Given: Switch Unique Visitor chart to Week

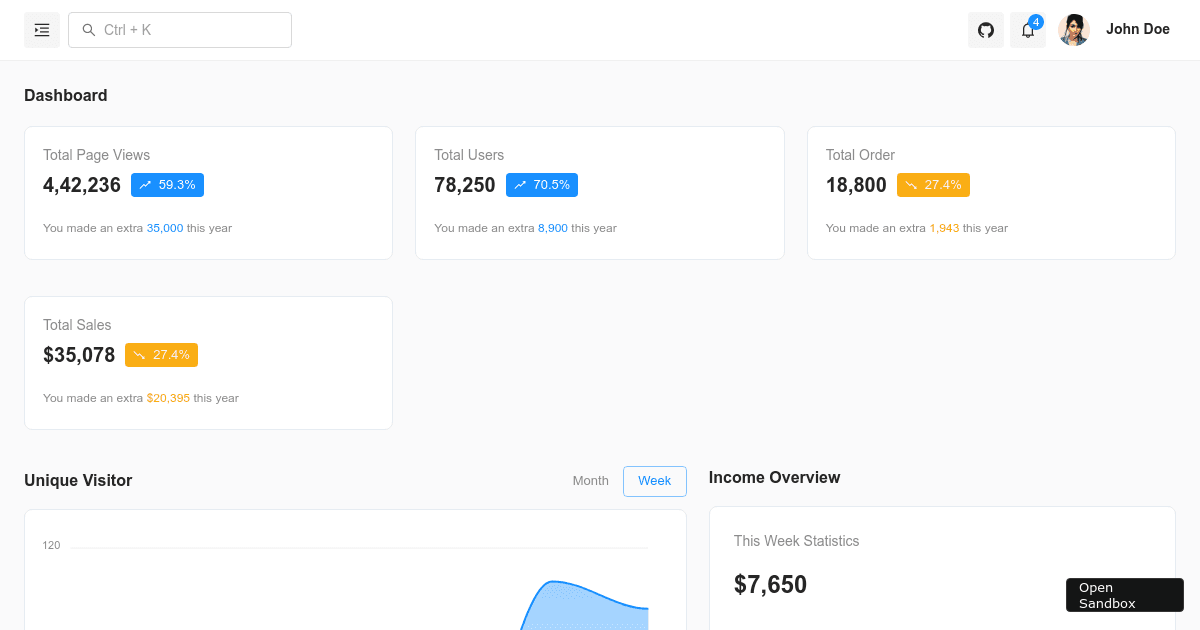Looking at the screenshot, I should [x=655, y=481].
